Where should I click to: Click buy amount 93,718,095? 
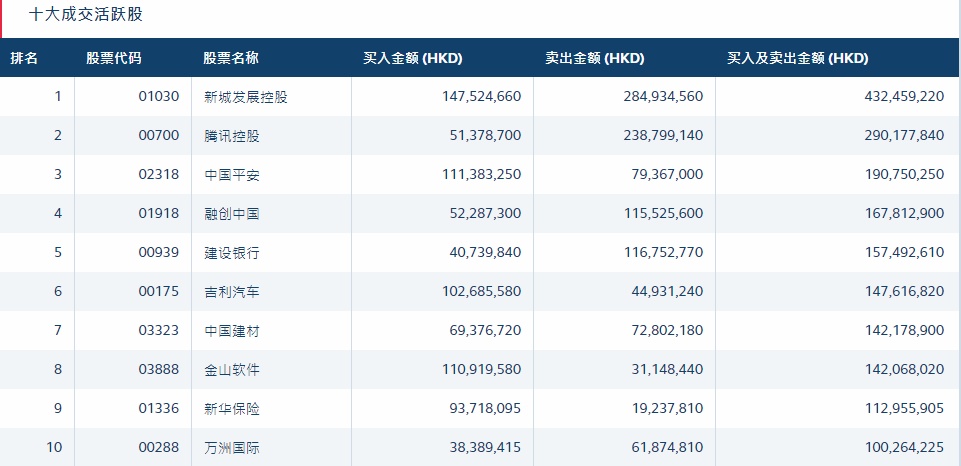click(485, 408)
